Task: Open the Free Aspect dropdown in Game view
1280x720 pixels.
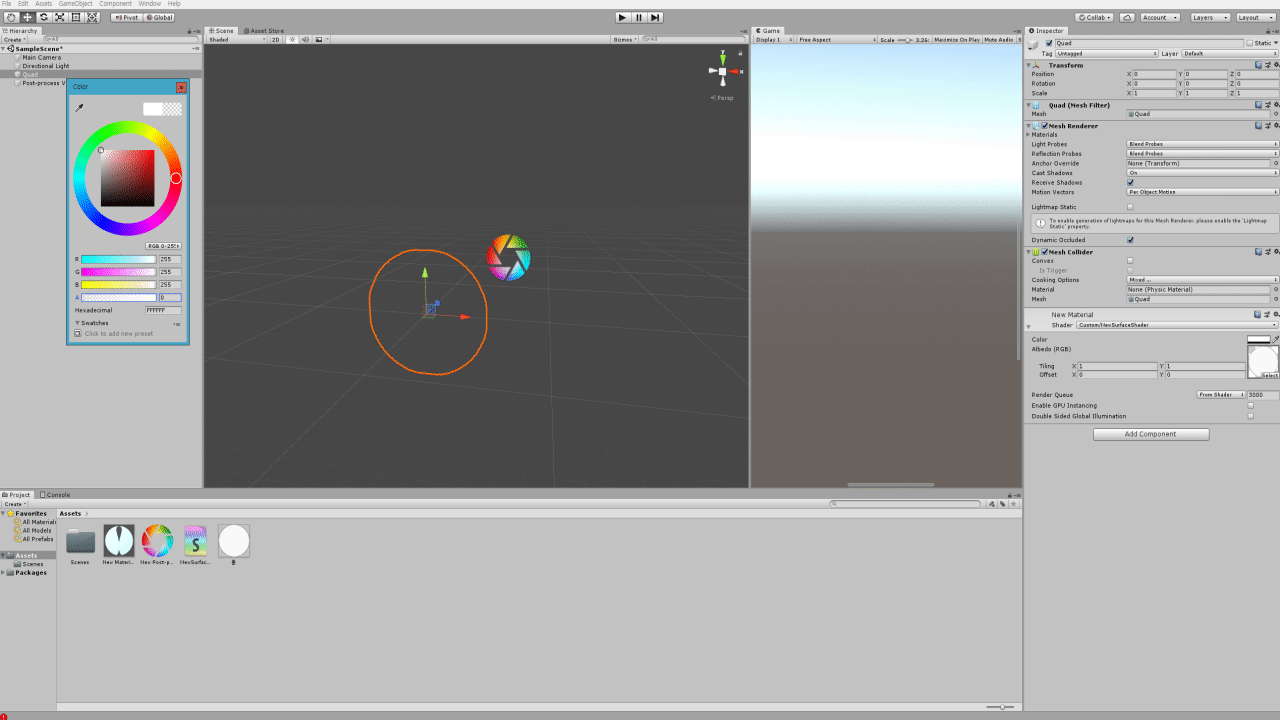Action: pyautogui.click(x=835, y=39)
